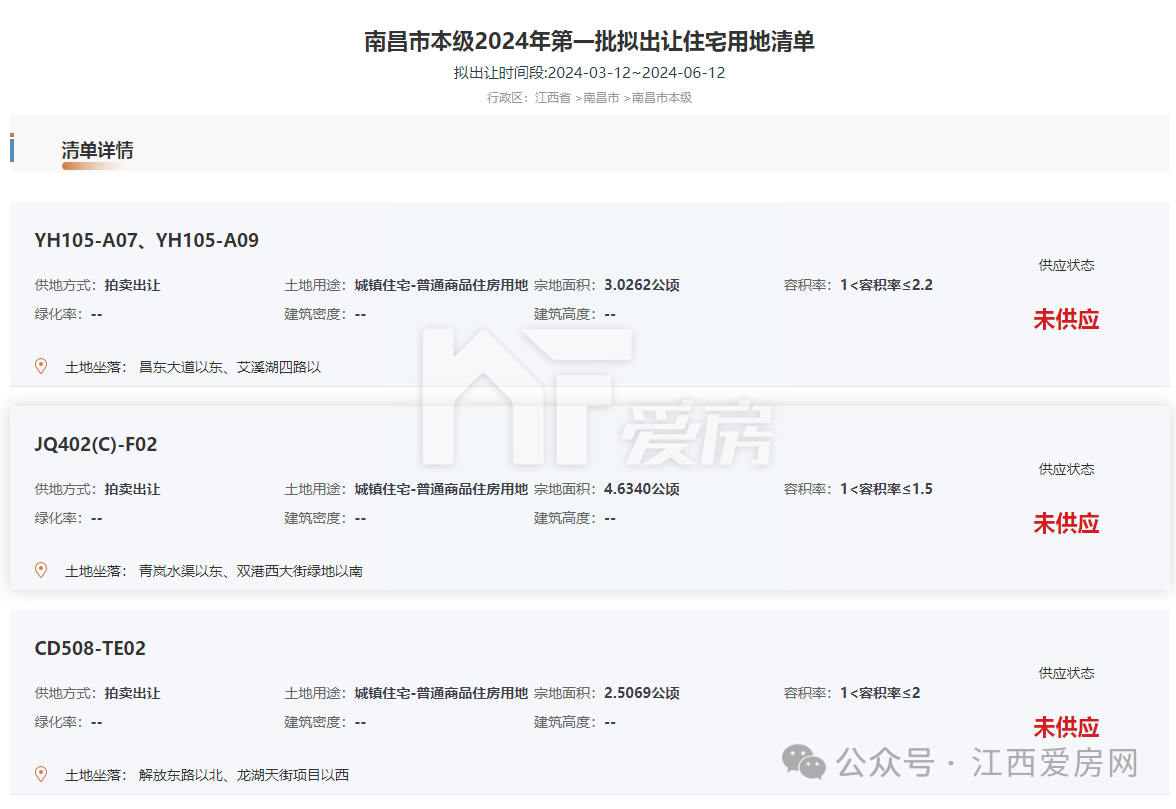Viewport: 1176px width, 809px height.
Task: Open parcel title YH105-A07、YH105-A09
Action: (x=146, y=240)
